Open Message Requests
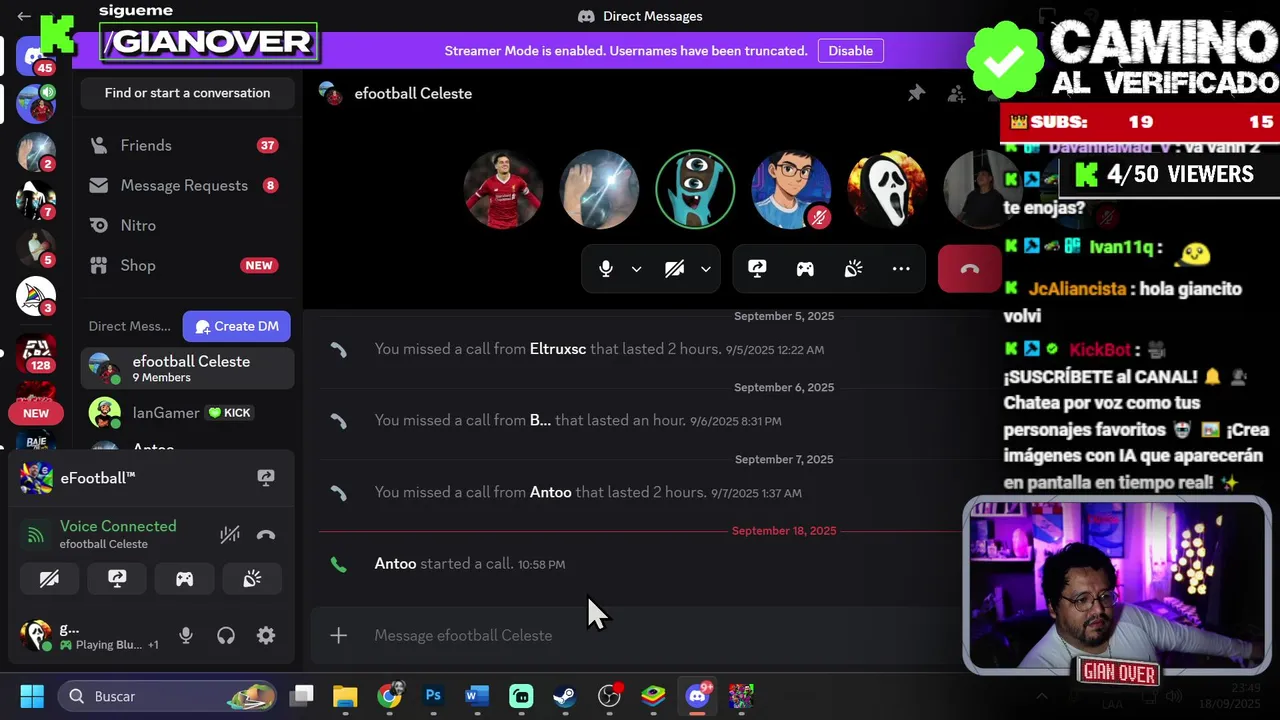This screenshot has width=1280, height=720. pos(187,185)
